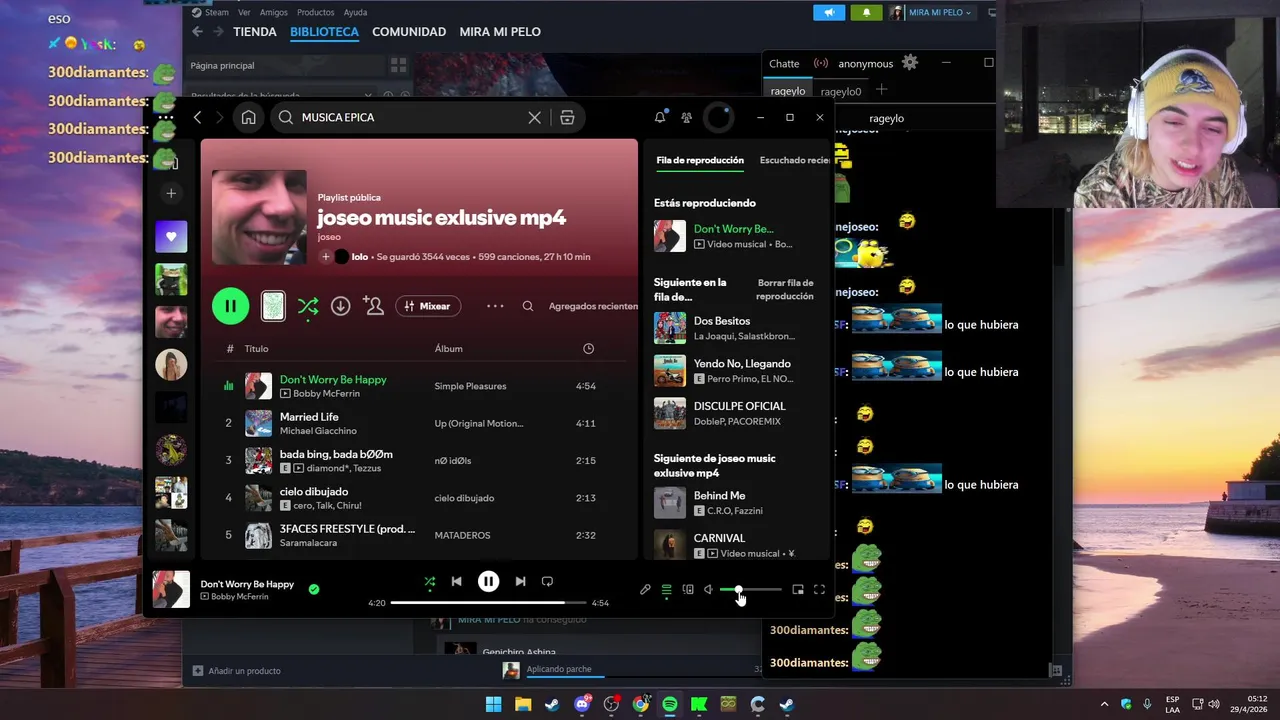Open miniplayer from the player bar

point(798,590)
